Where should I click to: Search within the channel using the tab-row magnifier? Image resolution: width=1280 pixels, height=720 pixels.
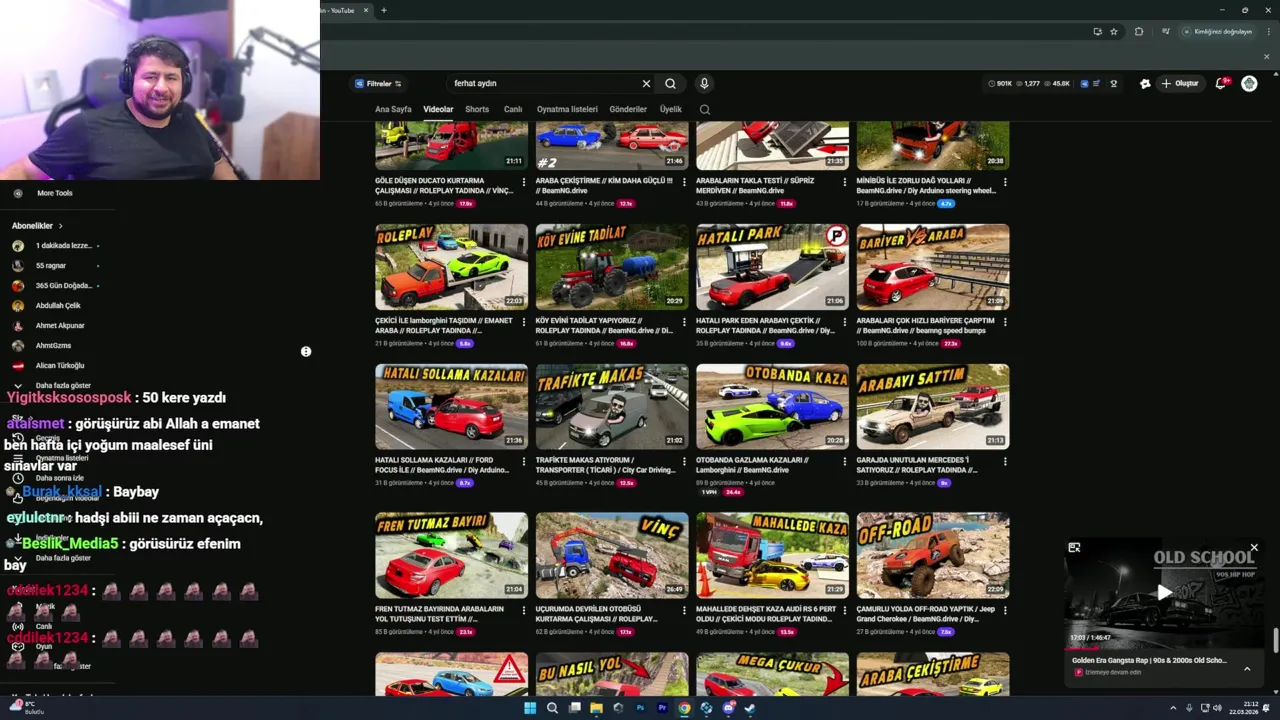tap(705, 109)
